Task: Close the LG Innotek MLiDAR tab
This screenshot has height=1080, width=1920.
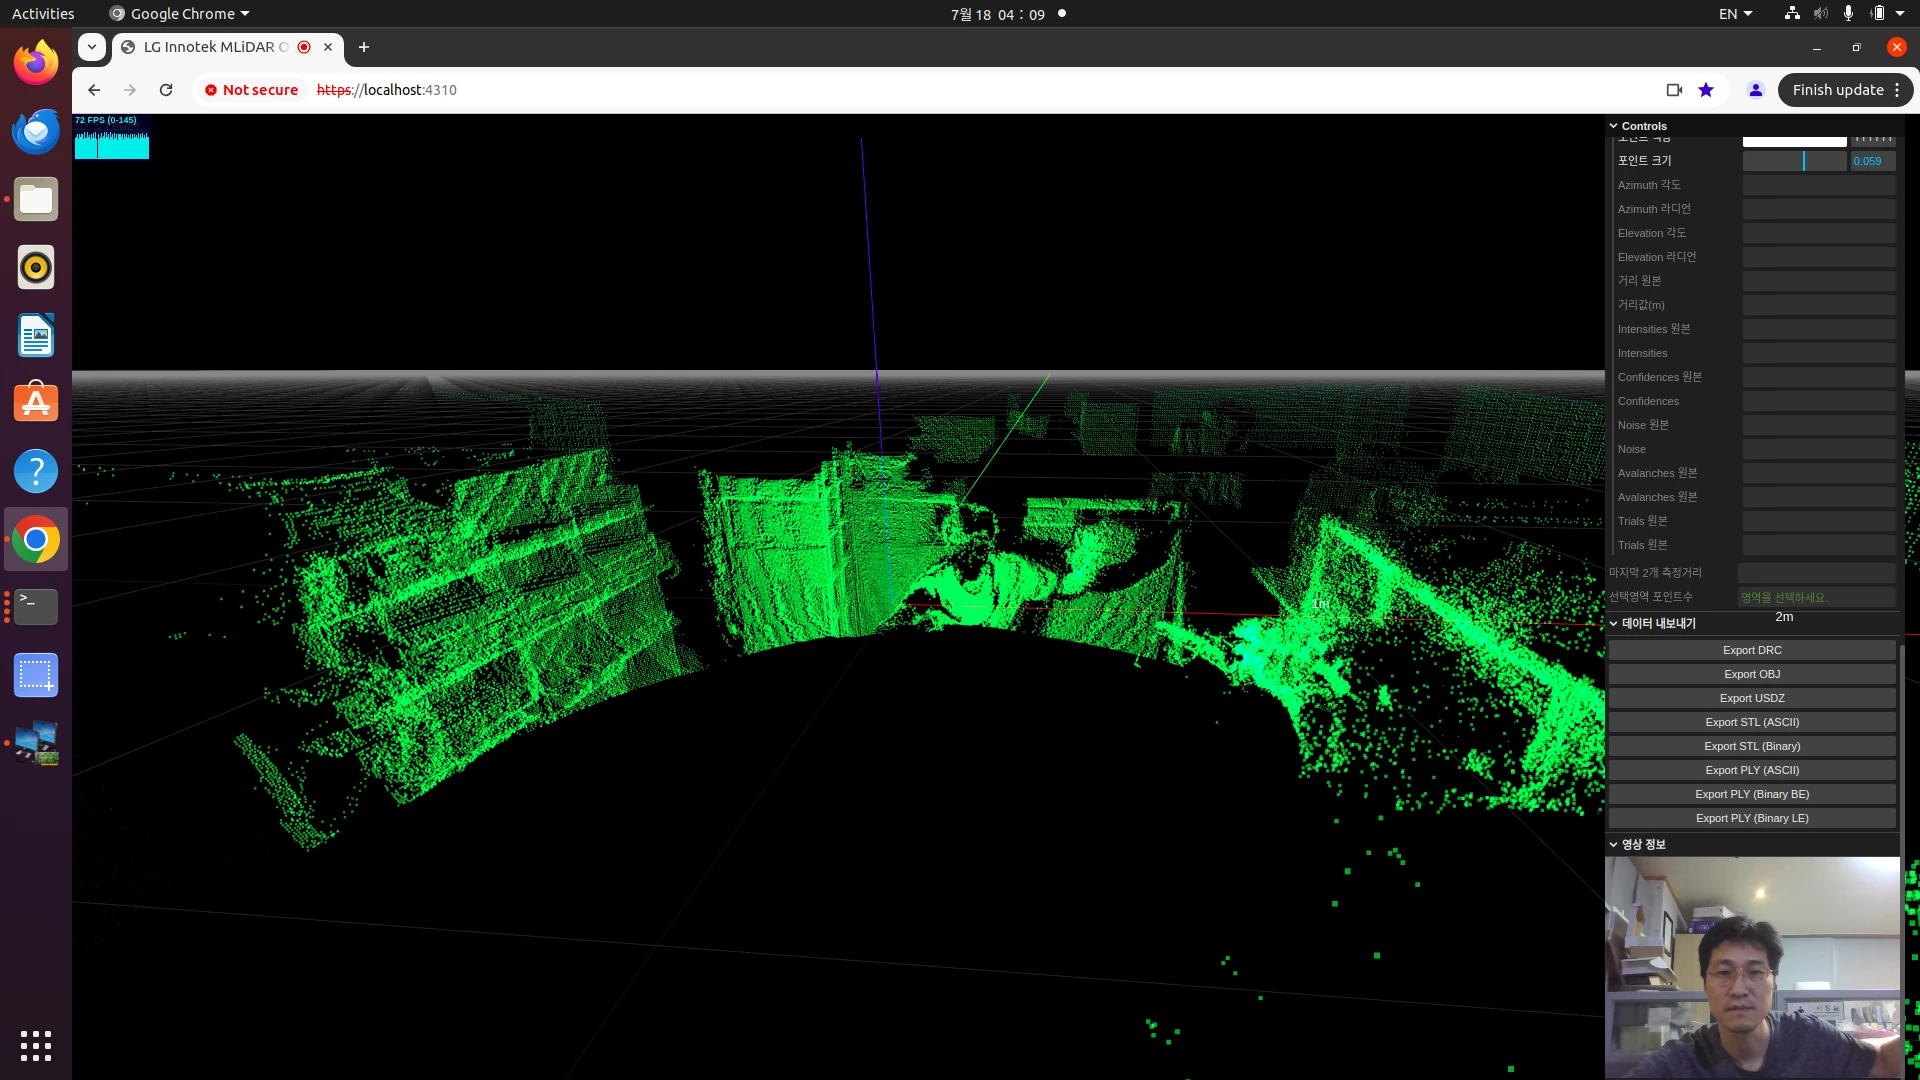Action: [x=328, y=47]
